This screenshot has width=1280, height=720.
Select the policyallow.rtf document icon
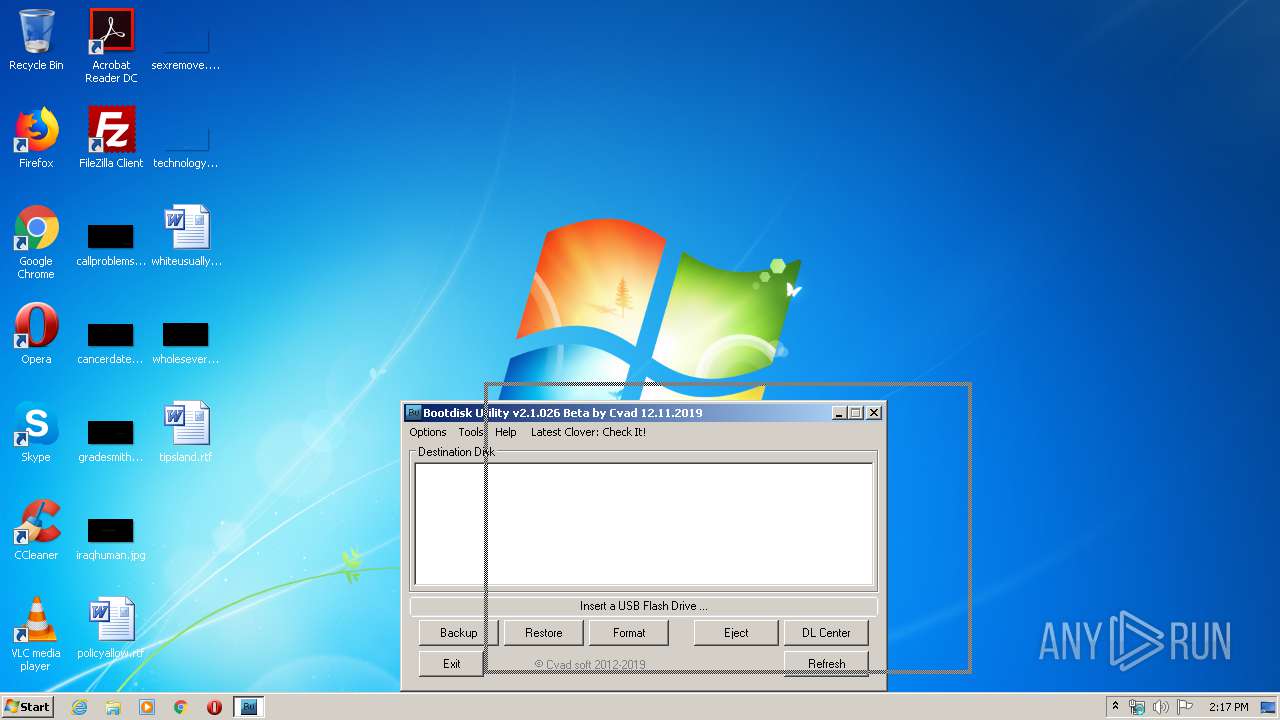point(111,629)
